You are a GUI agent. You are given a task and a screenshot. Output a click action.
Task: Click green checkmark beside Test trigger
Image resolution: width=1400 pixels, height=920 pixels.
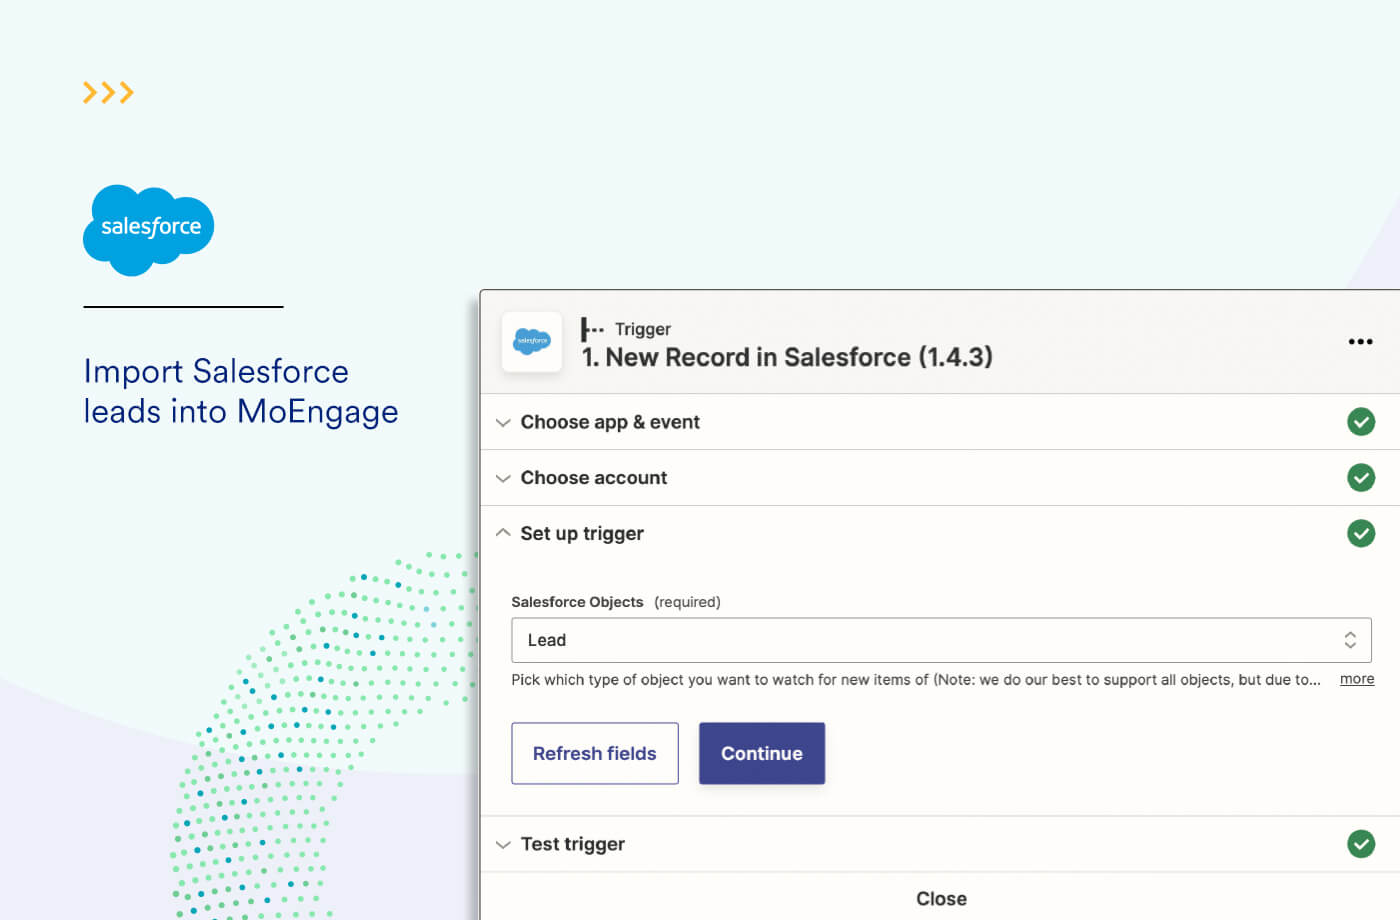coord(1360,844)
